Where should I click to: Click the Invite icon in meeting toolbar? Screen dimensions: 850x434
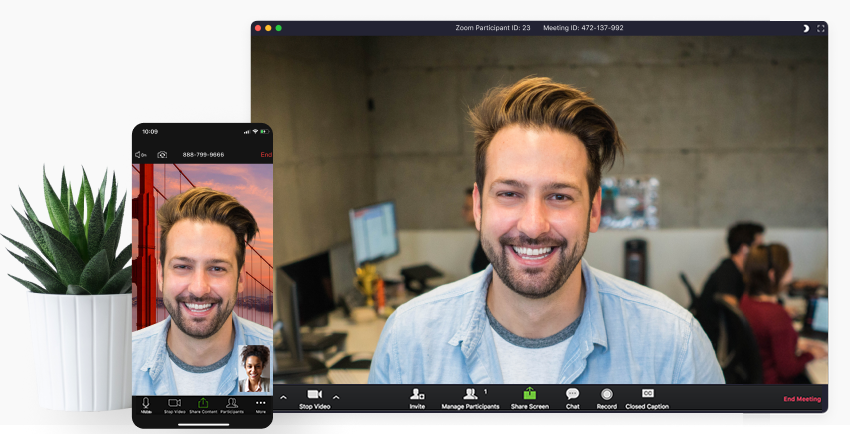click(417, 395)
